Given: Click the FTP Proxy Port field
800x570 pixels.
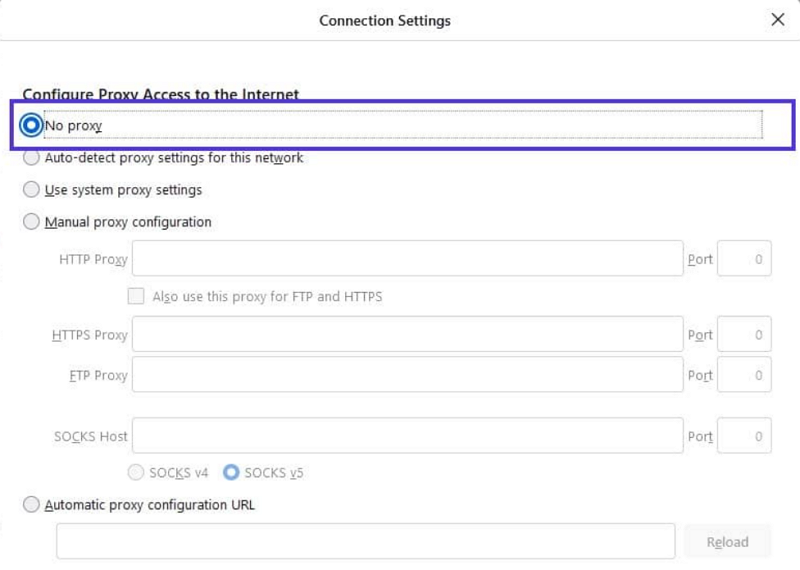Looking at the screenshot, I should [744, 375].
